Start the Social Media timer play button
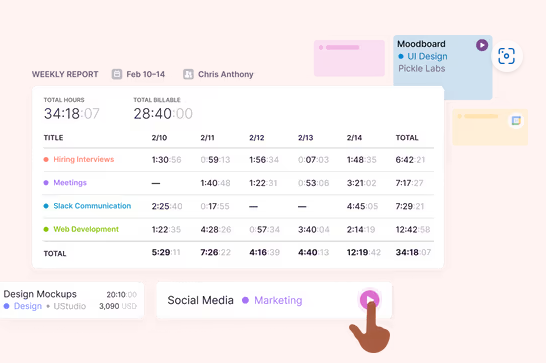 [x=369, y=300]
